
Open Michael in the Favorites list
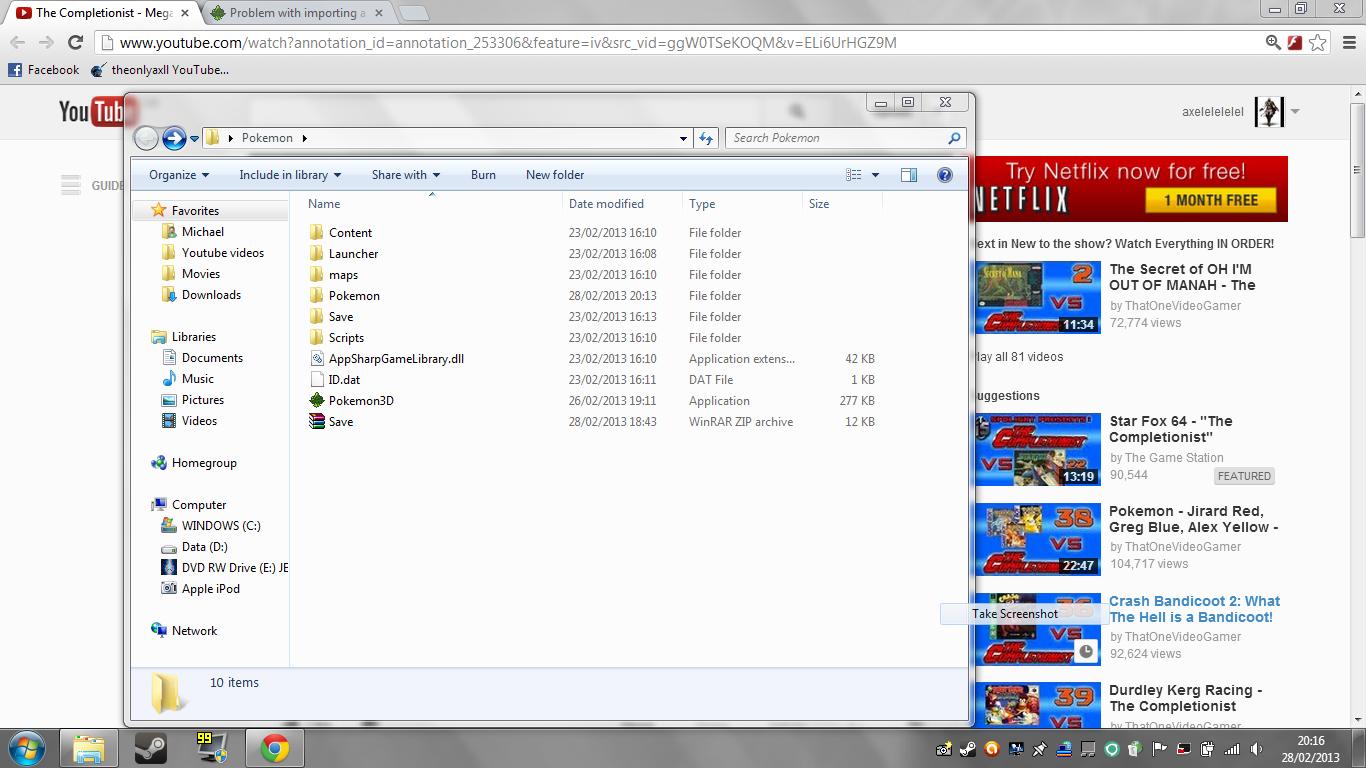[203, 232]
